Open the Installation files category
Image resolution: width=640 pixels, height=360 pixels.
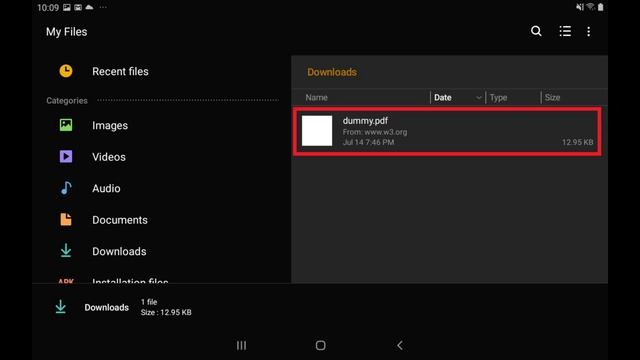130,281
